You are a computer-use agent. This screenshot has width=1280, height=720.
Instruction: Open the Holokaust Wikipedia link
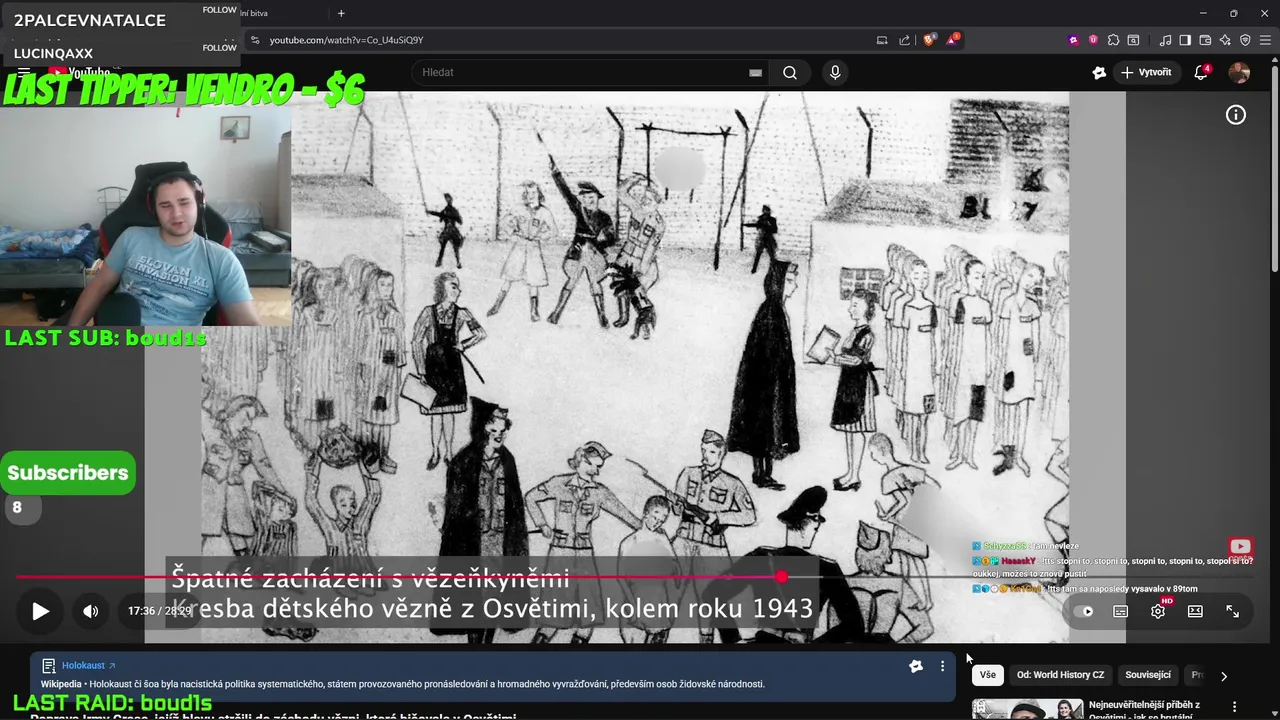tap(88, 665)
